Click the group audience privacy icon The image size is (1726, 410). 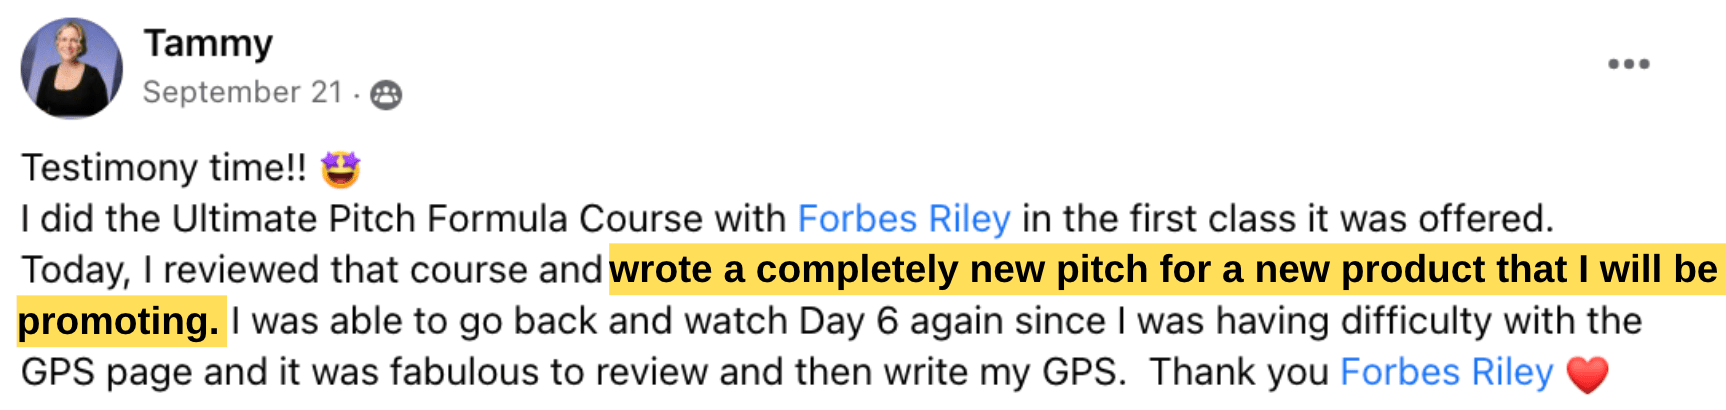point(386,94)
